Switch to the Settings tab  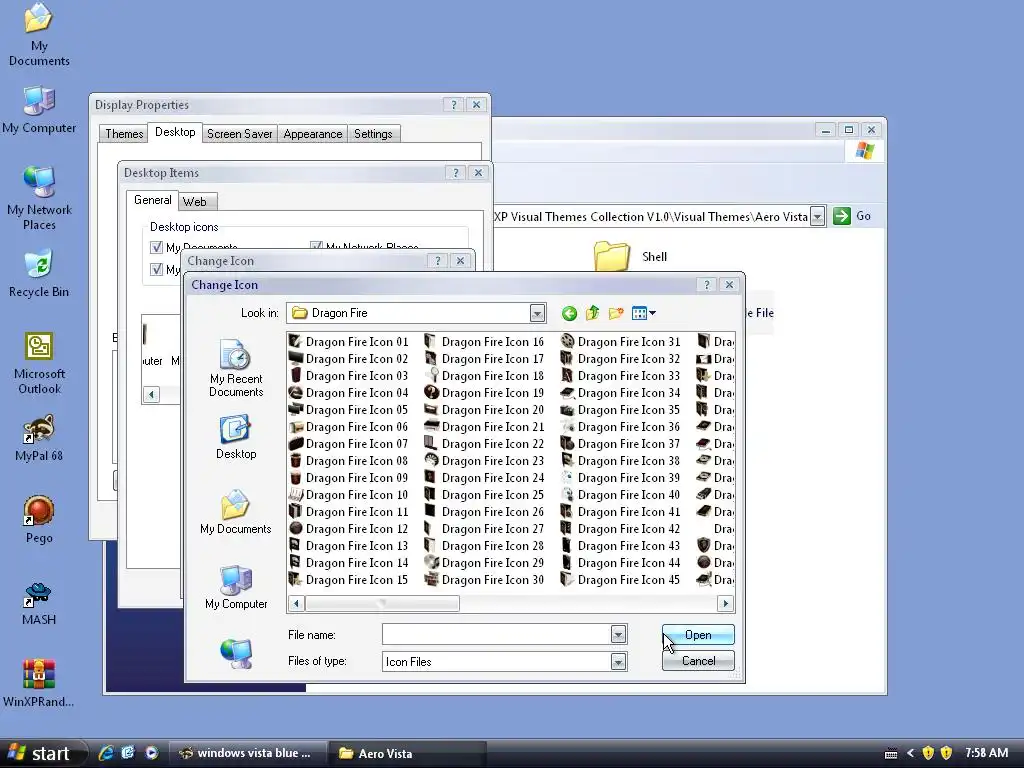point(373,134)
